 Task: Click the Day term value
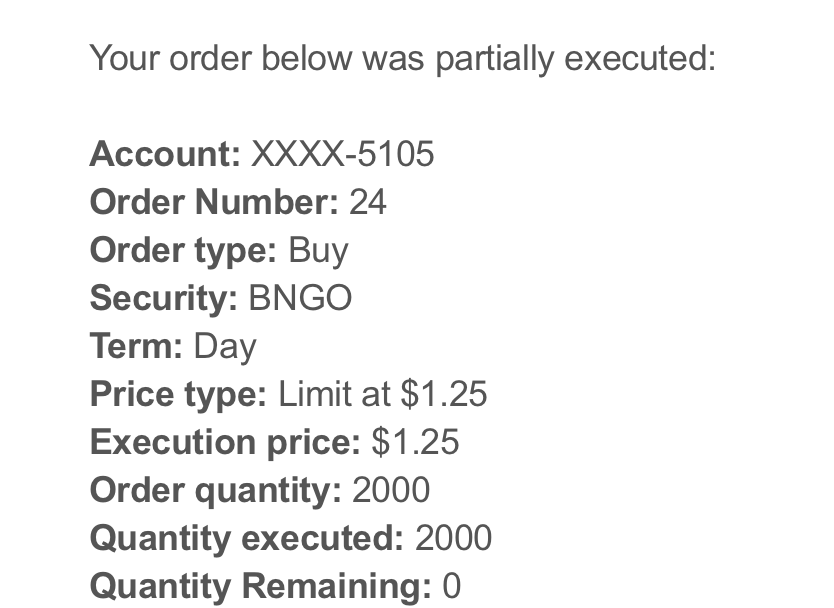pos(225,346)
